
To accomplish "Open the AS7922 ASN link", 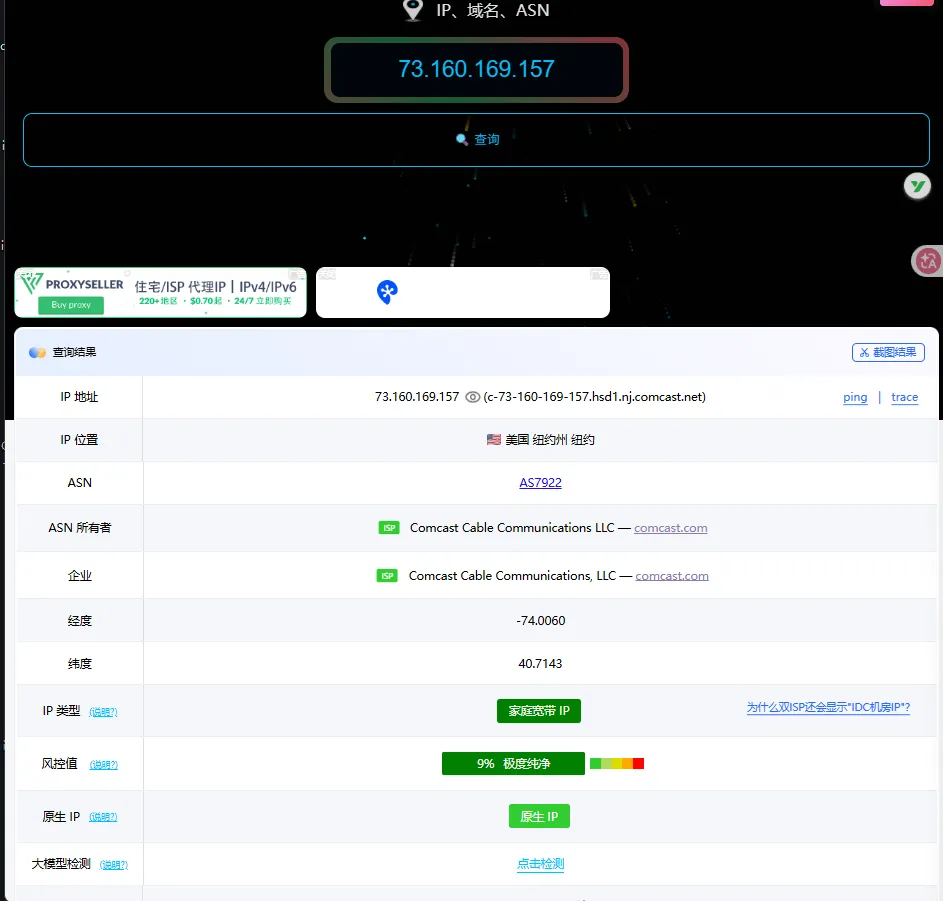I will [x=540, y=482].
